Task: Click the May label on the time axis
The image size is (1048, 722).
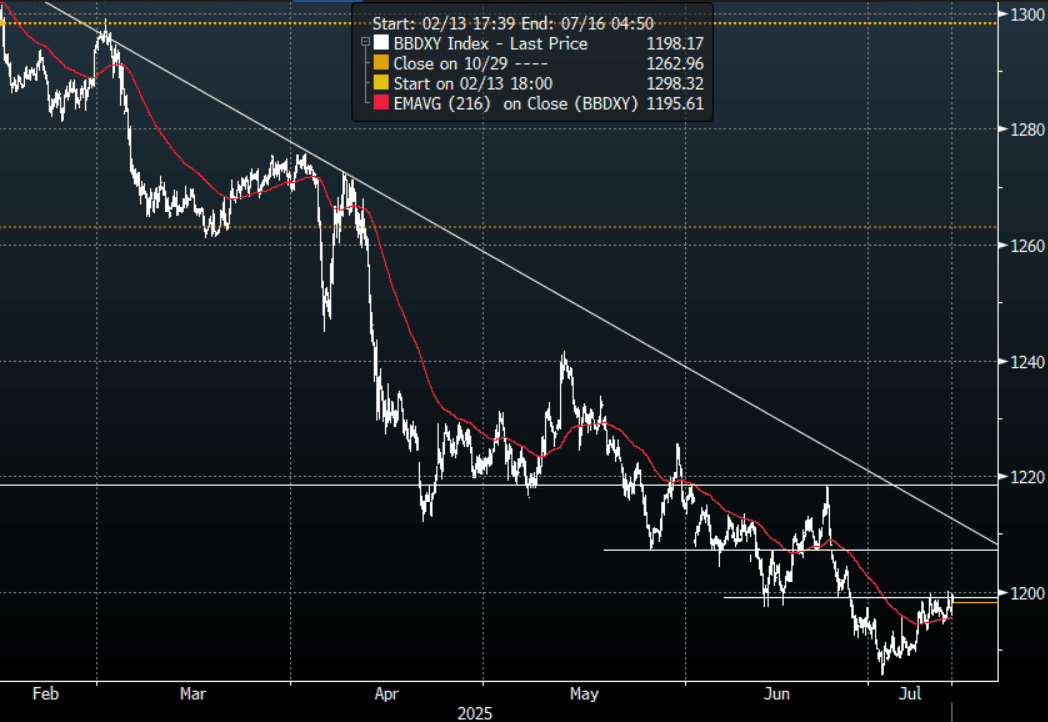Action: click(584, 694)
